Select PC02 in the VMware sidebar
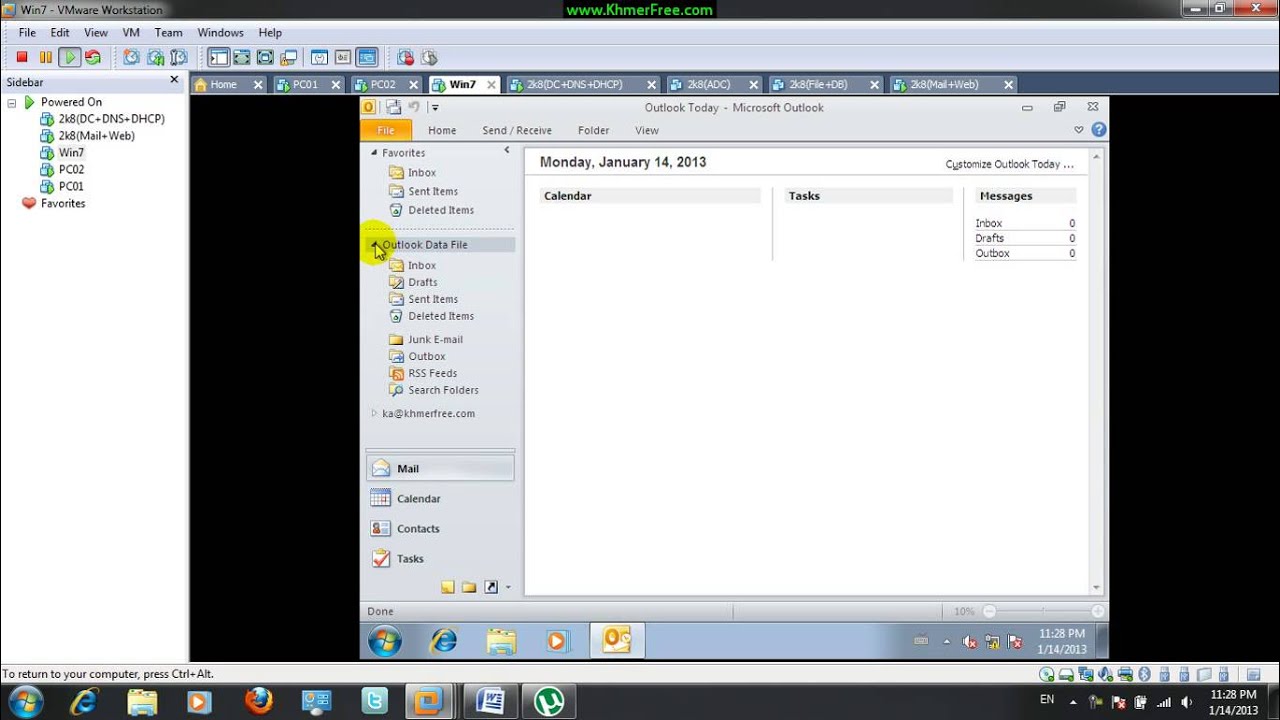Viewport: 1280px width, 720px height. click(71, 169)
